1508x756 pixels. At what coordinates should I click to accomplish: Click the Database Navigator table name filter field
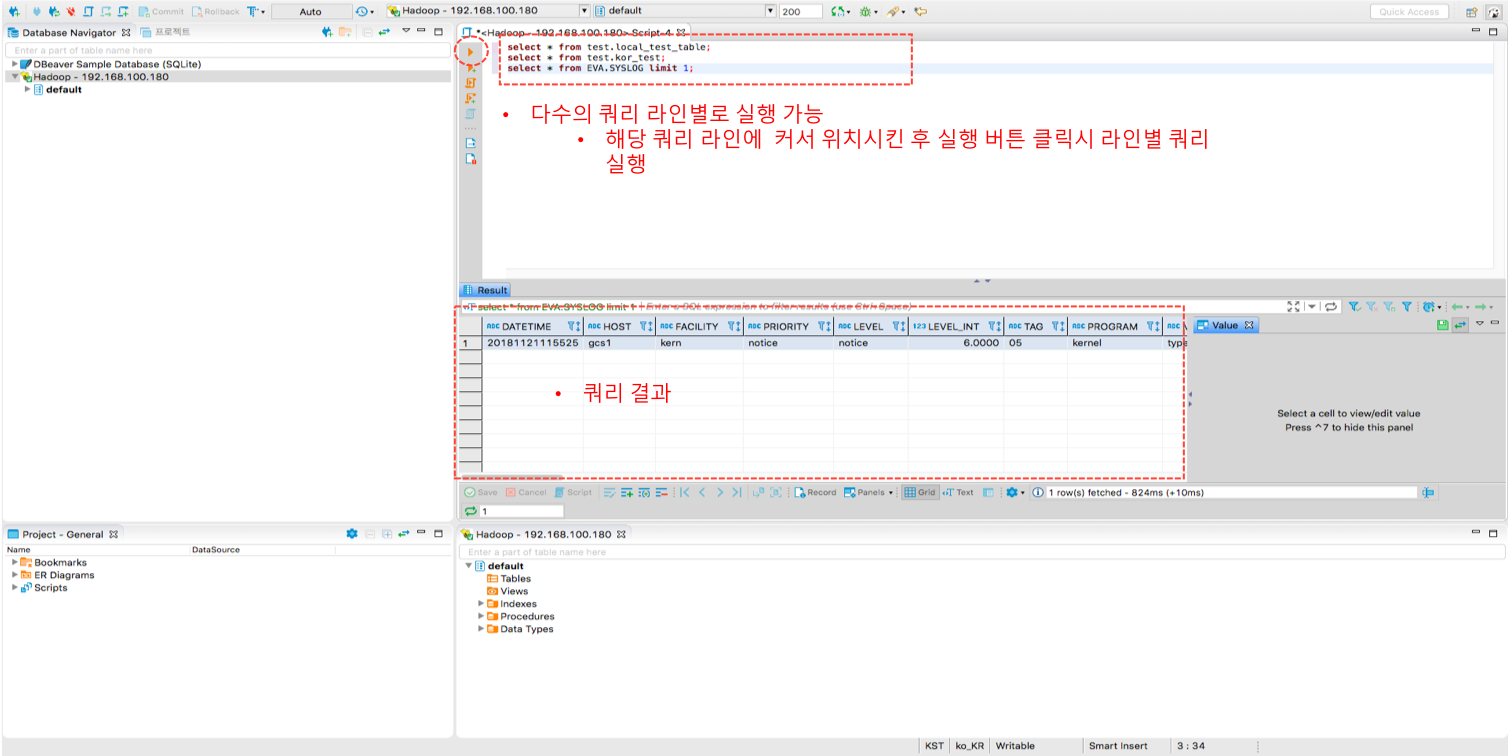[227, 50]
